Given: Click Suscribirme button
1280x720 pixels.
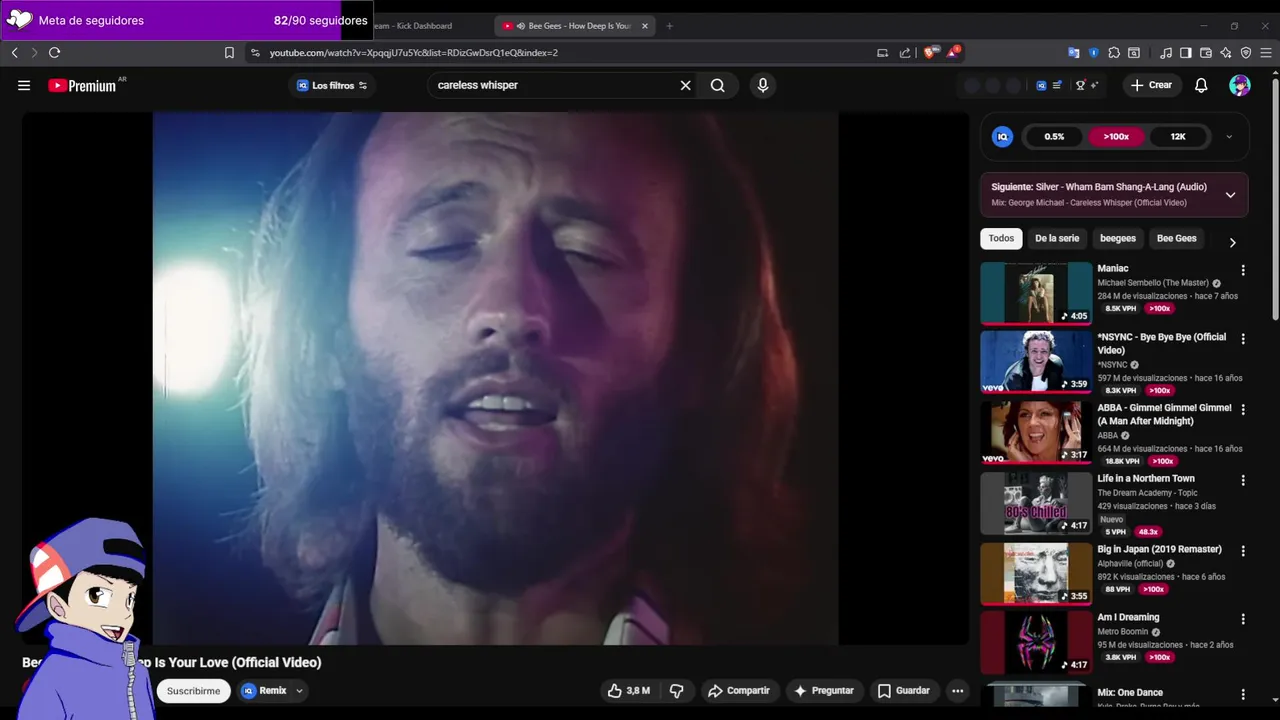Looking at the screenshot, I should 193,691.
